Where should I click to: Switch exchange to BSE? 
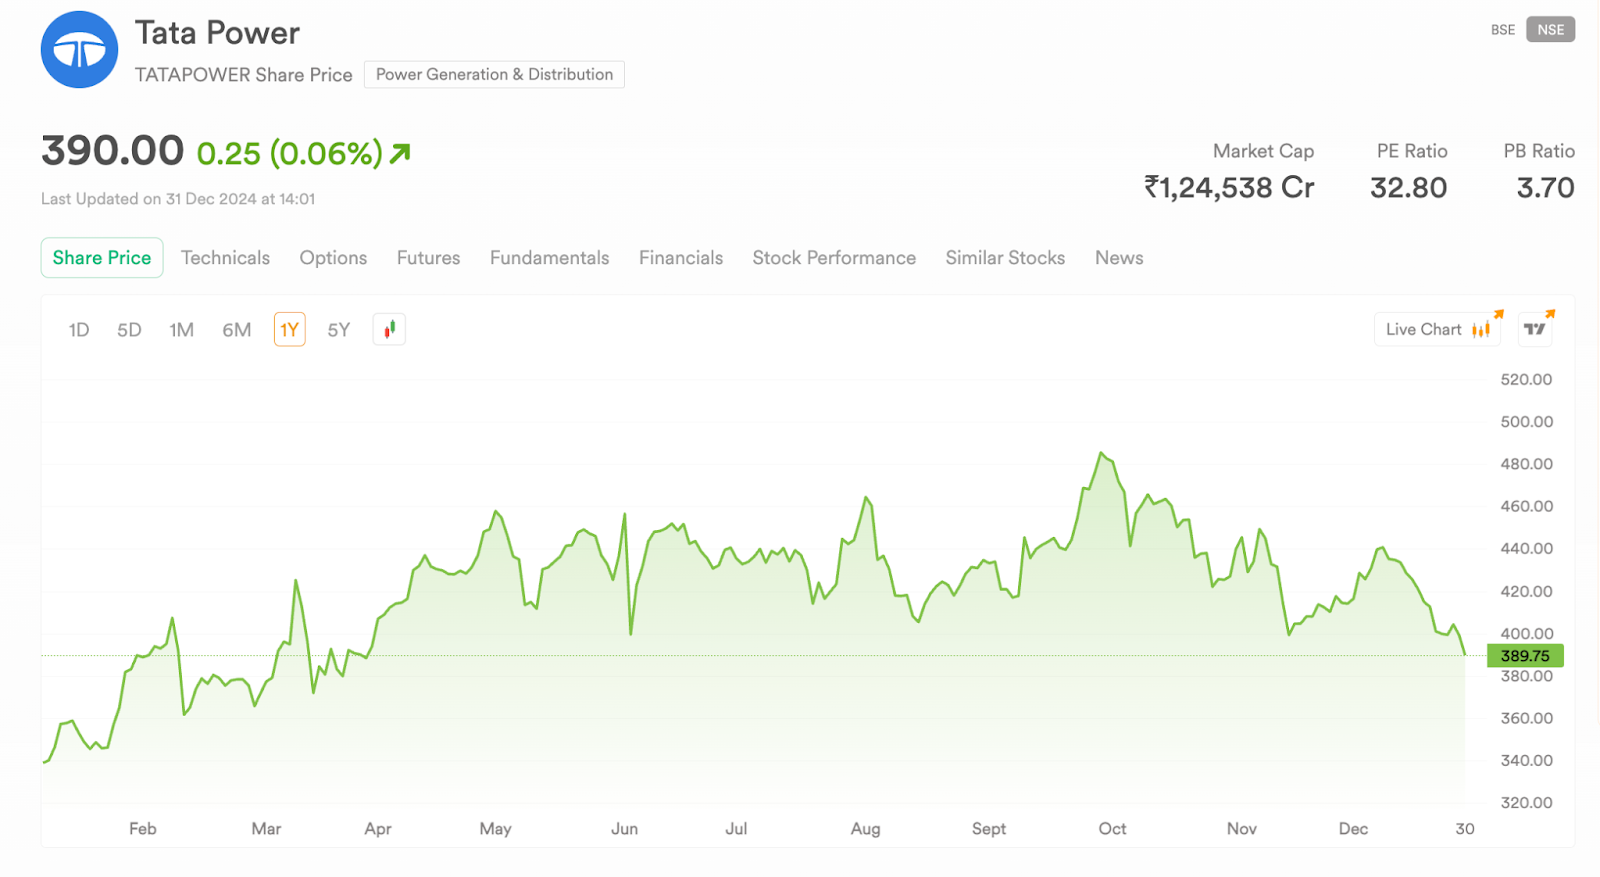tap(1502, 30)
